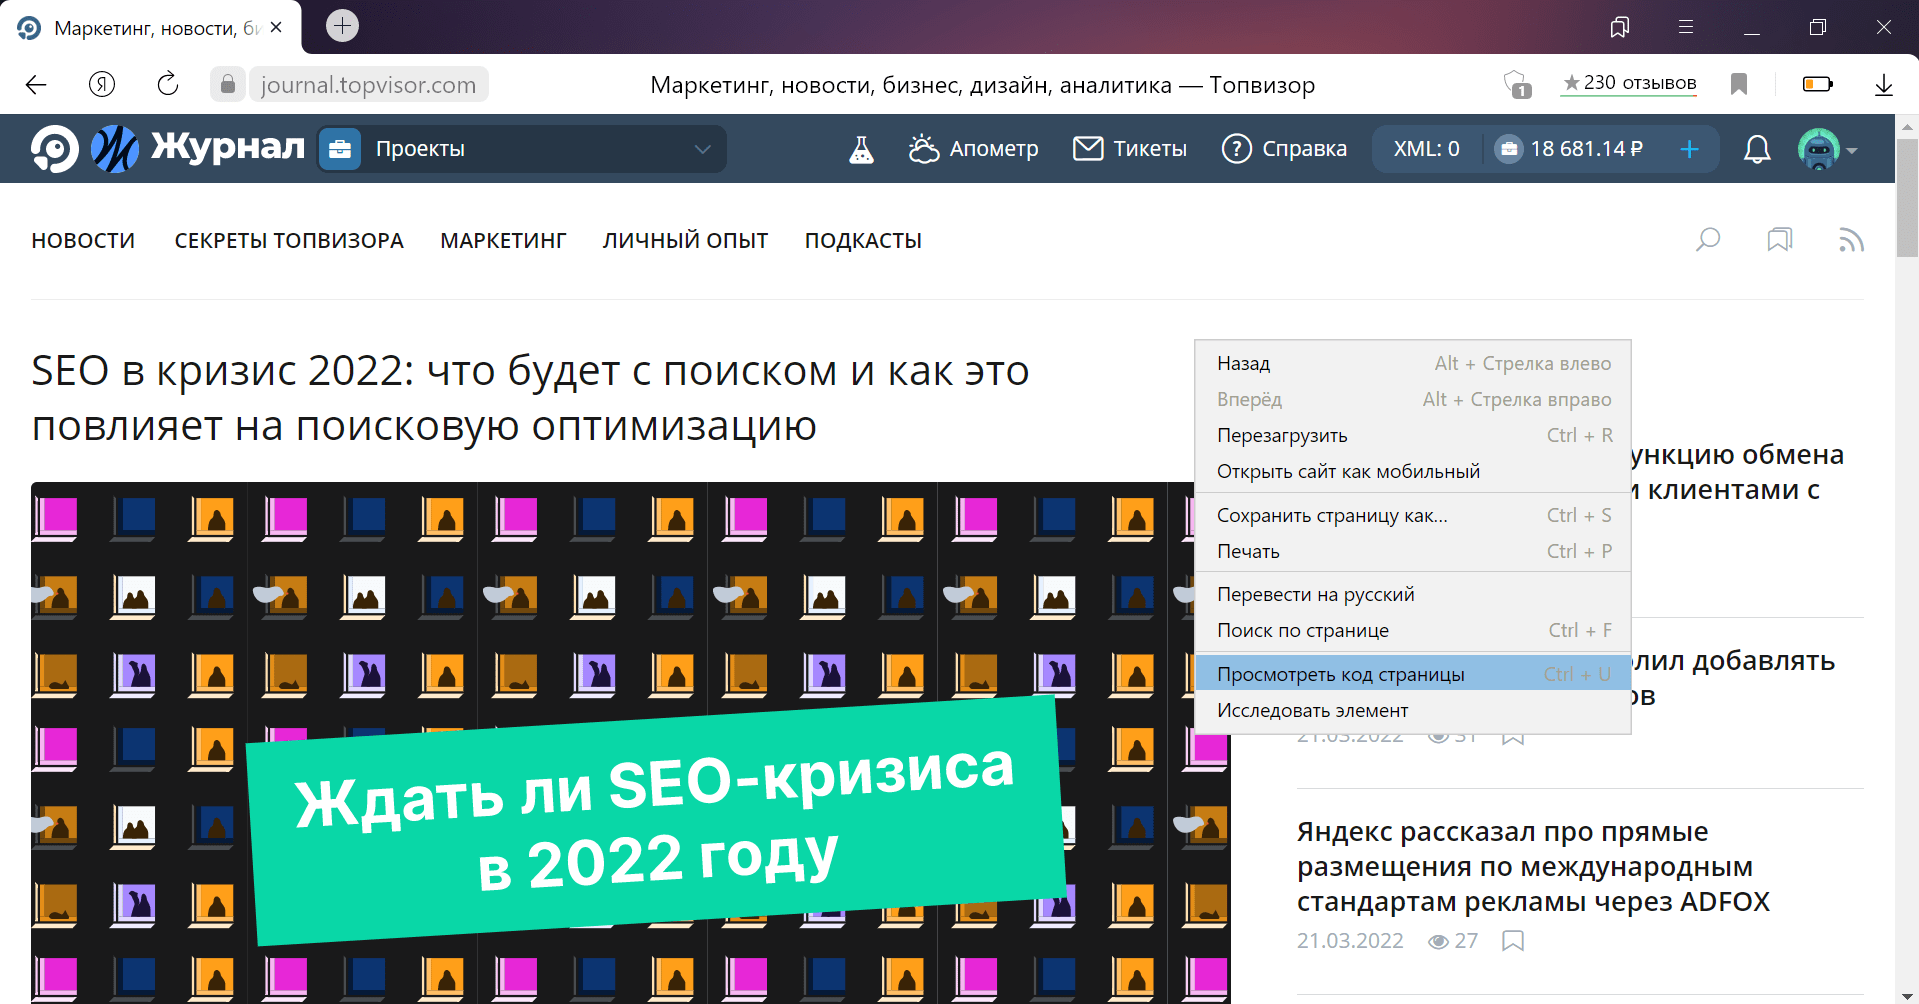Choose Сохранить страницу как...
The height and width of the screenshot is (1004, 1919).
[1413, 515]
